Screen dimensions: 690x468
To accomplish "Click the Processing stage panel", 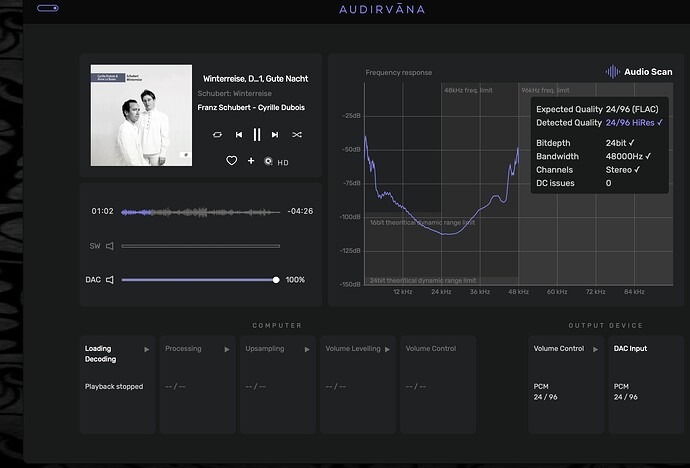I will pyautogui.click(x=195, y=382).
